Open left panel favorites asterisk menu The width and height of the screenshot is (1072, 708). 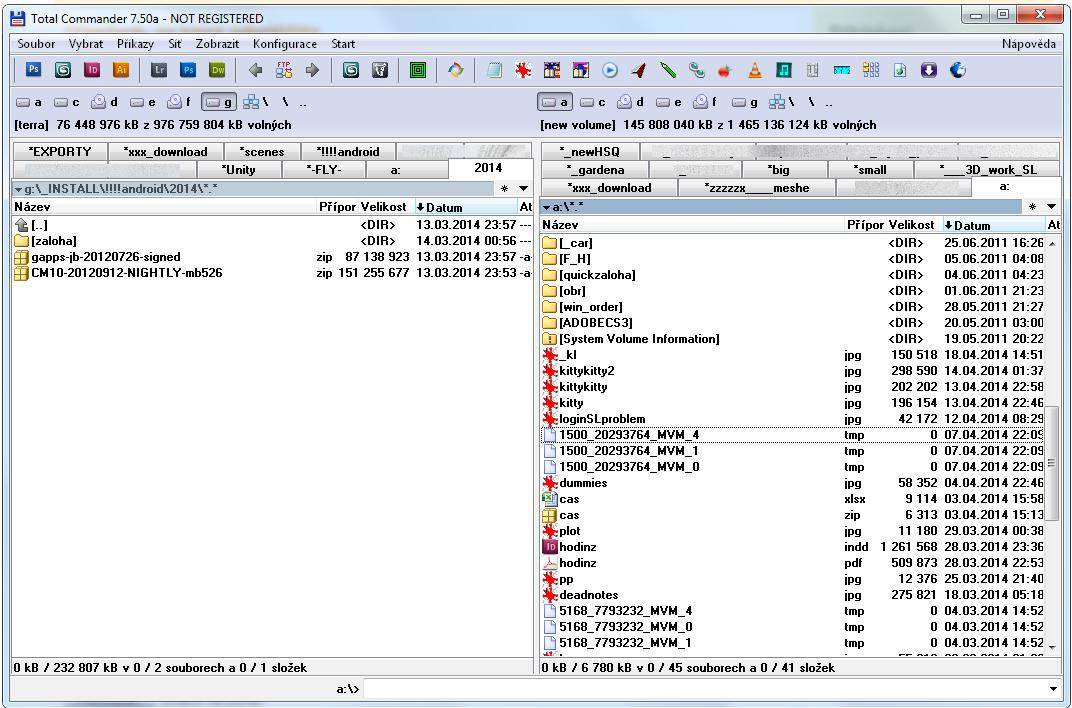coord(505,189)
